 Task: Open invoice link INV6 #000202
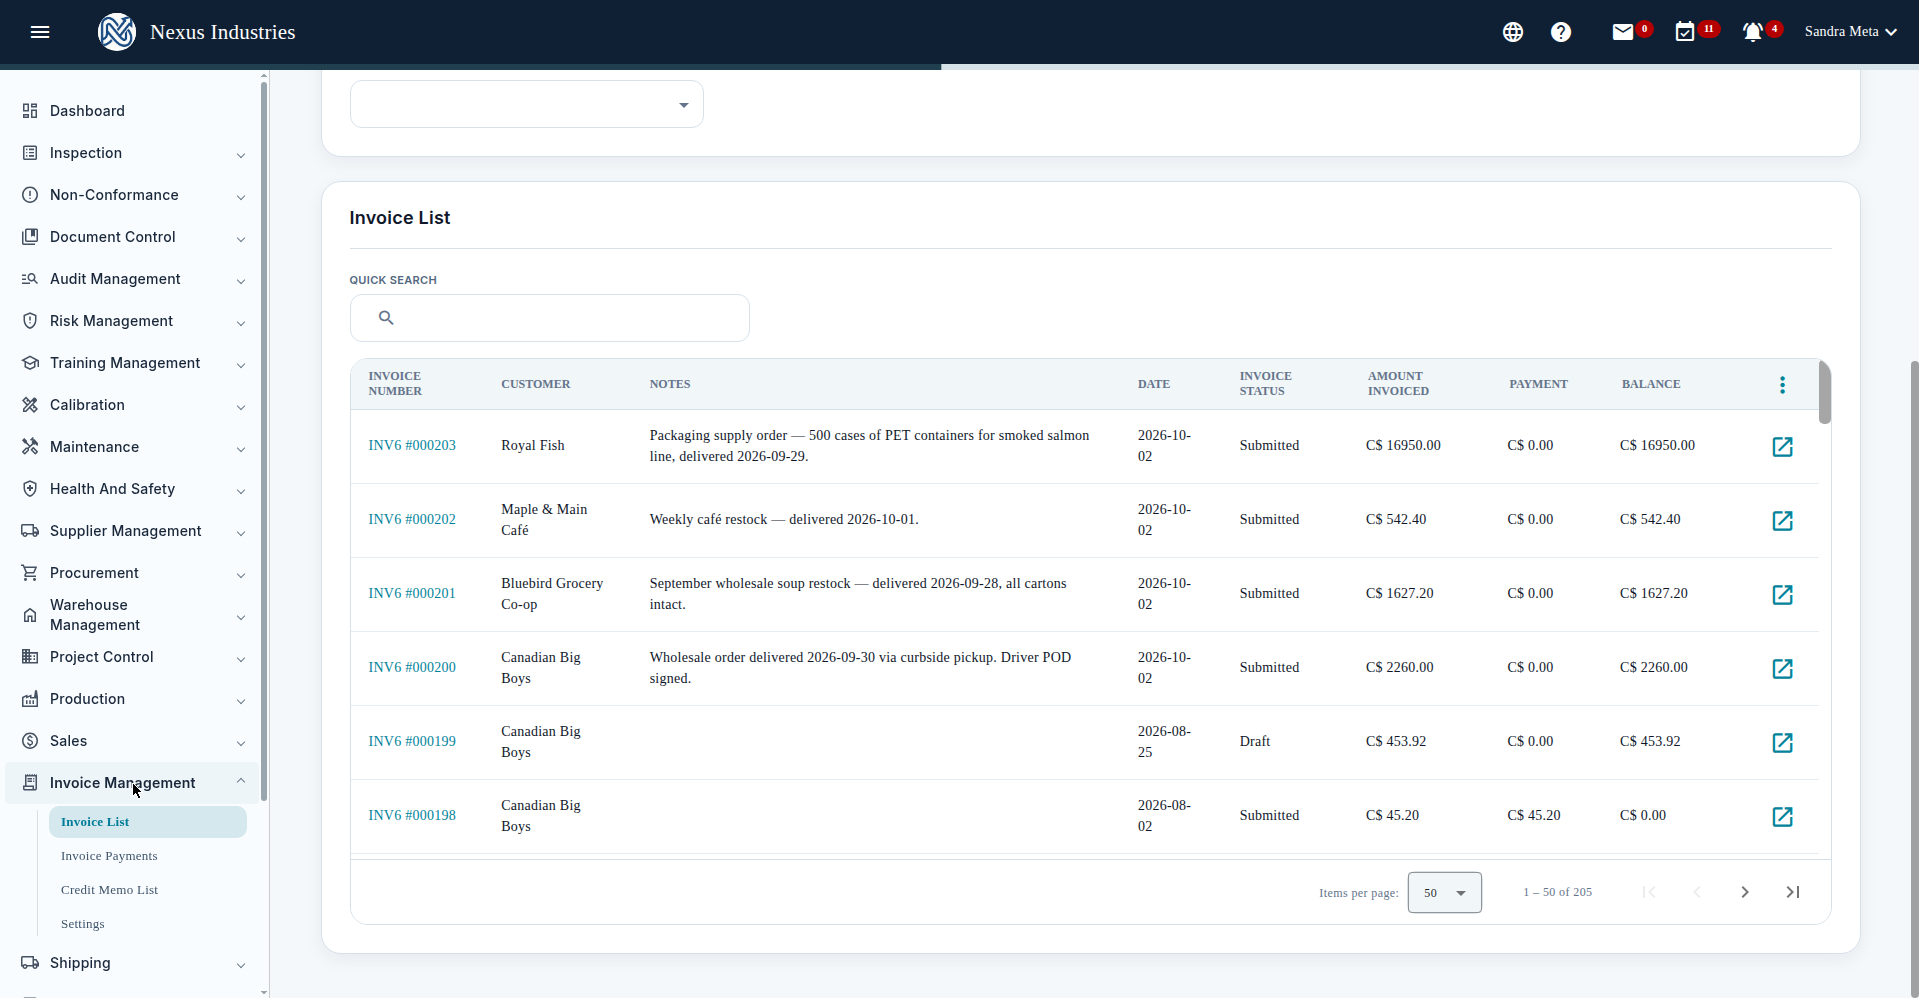(412, 519)
